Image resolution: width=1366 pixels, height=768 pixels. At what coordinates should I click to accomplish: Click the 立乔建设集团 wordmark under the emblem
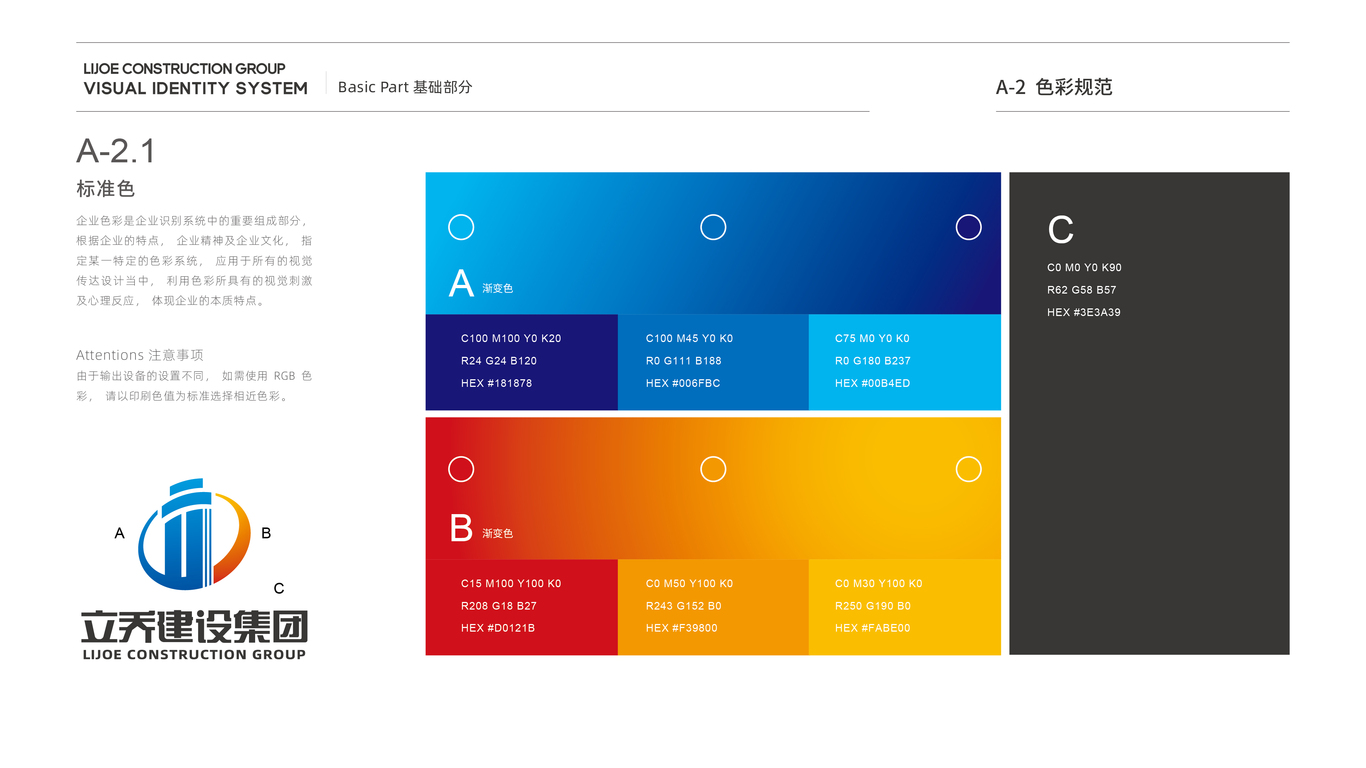[x=194, y=627]
